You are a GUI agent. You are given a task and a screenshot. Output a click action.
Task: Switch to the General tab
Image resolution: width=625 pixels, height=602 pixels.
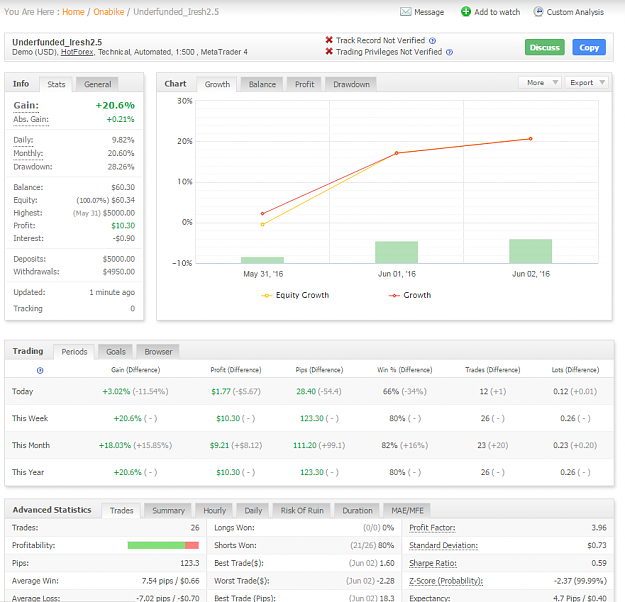[97, 84]
